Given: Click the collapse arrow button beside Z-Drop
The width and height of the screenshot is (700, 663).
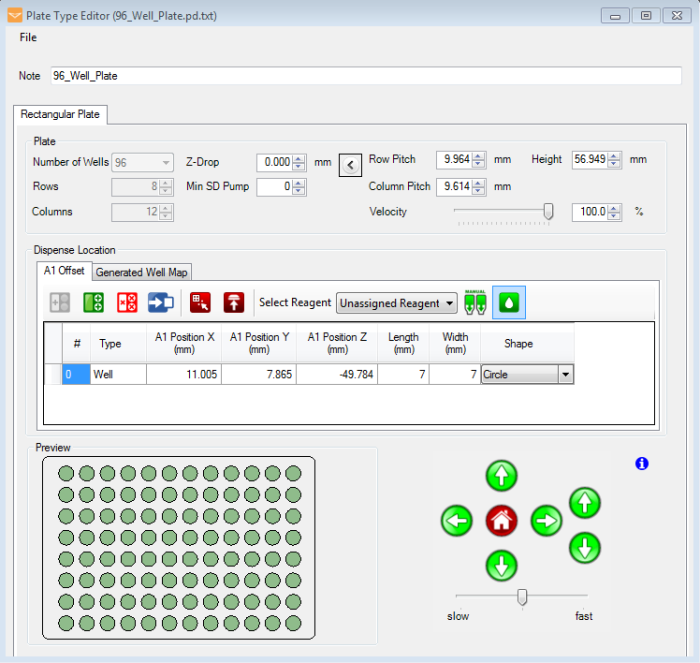Looking at the screenshot, I should coord(350,165).
